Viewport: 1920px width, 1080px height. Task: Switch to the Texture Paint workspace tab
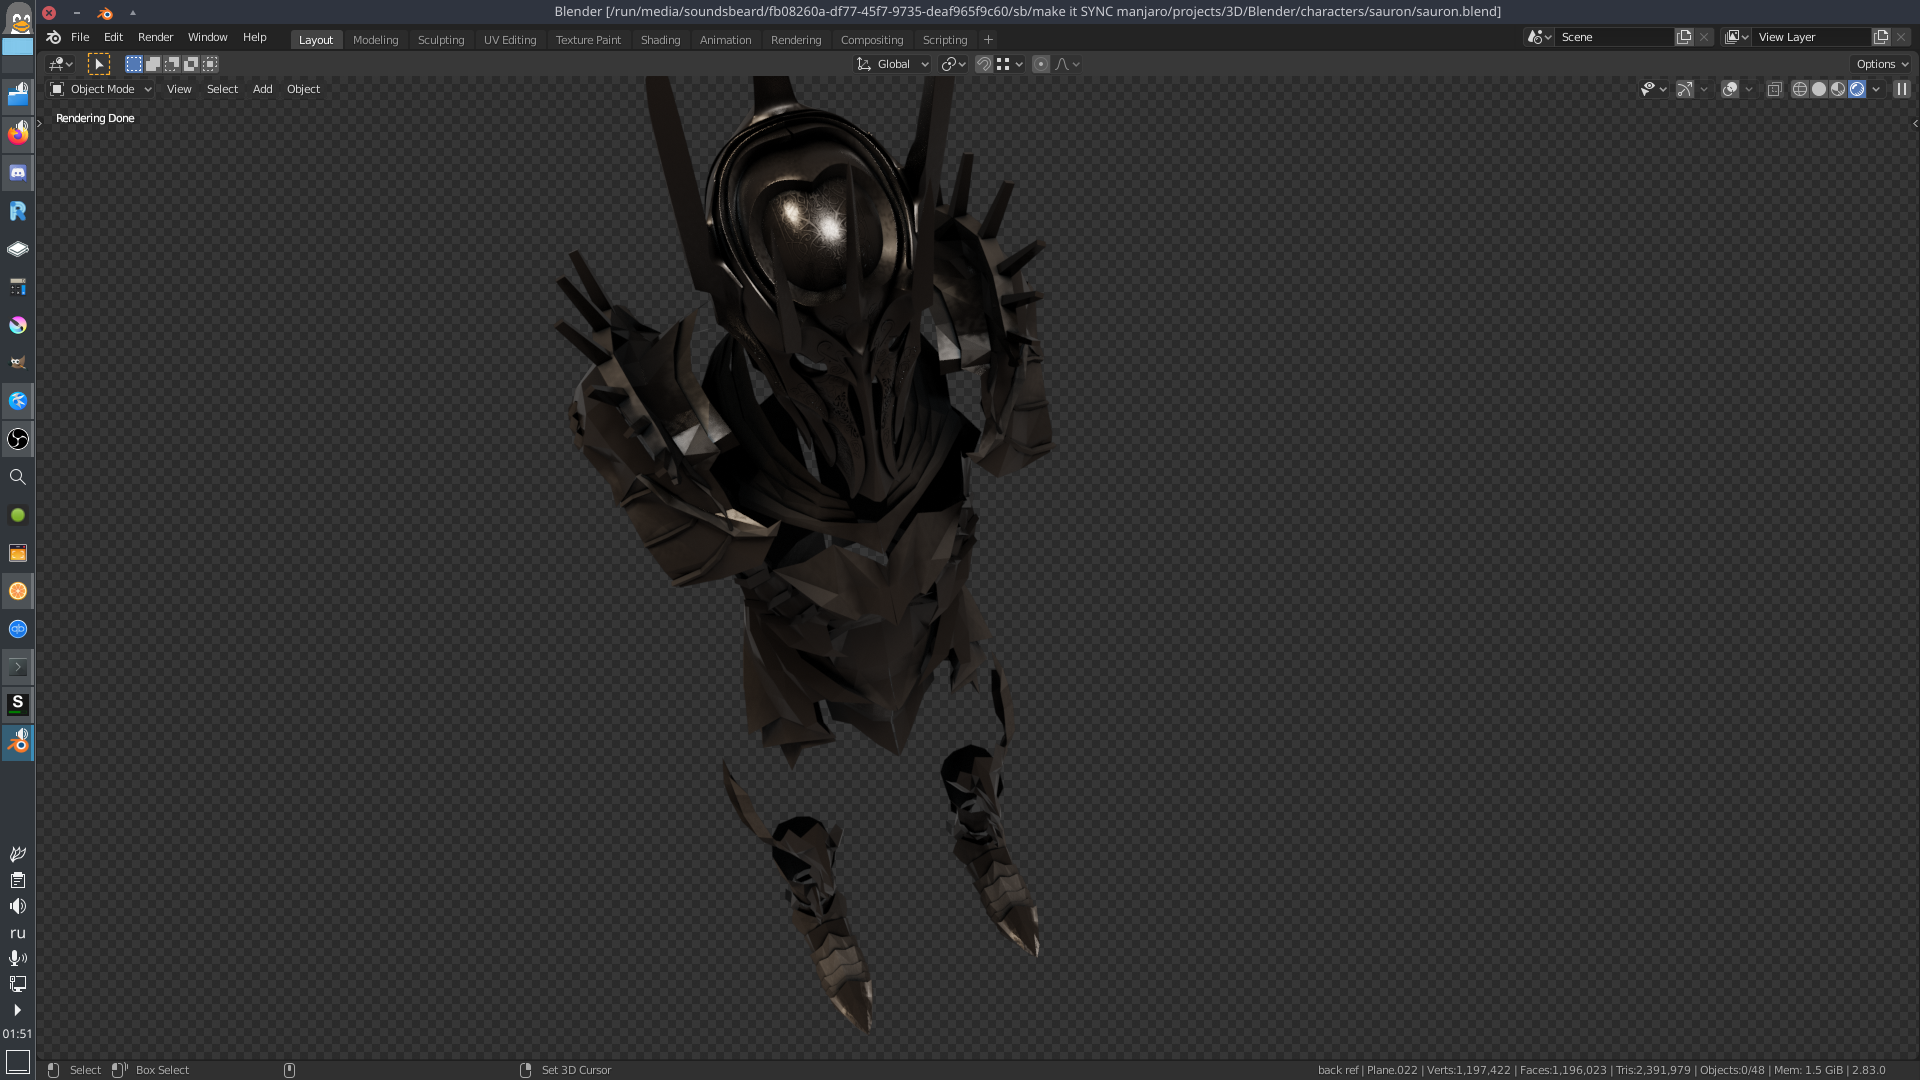(588, 40)
